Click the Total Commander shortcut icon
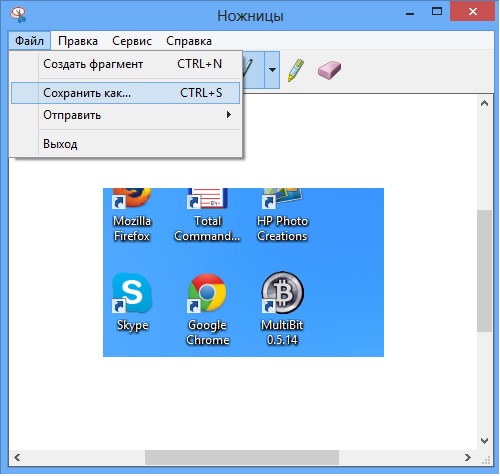Screen dimensions: 500x476 [x=207, y=199]
